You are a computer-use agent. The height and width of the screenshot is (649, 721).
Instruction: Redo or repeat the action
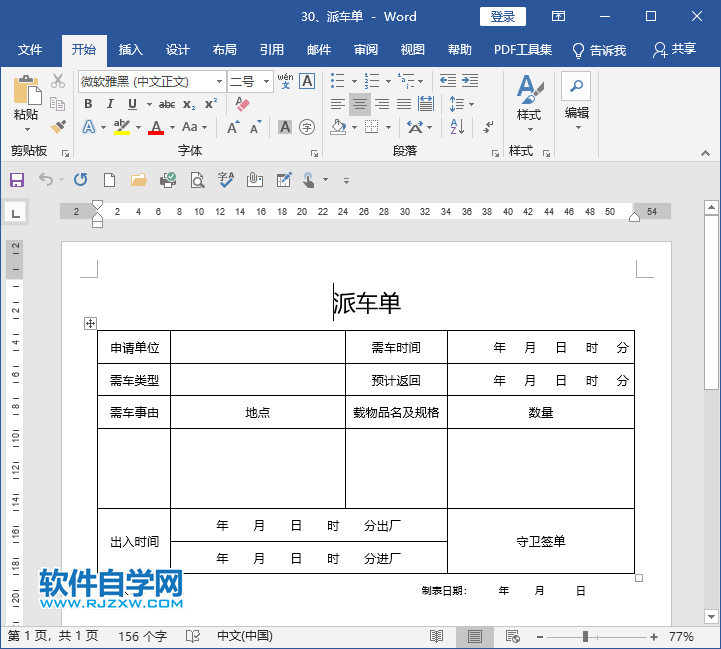pos(80,179)
